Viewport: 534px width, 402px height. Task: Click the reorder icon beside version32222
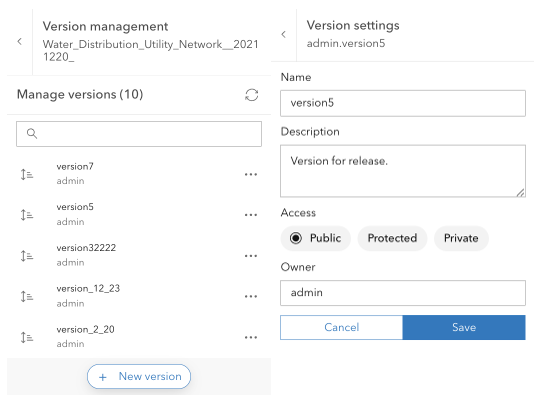[27, 256]
